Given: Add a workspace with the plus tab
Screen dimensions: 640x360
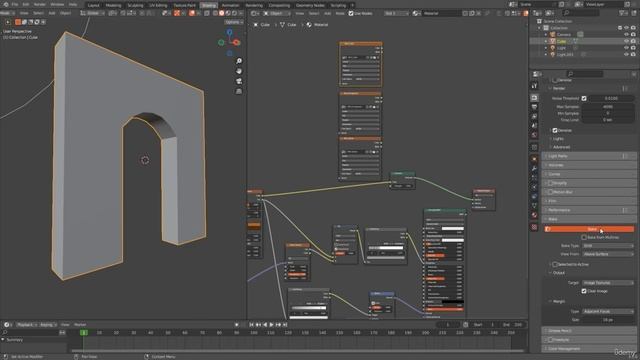Looking at the screenshot, I should [x=352, y=5].
